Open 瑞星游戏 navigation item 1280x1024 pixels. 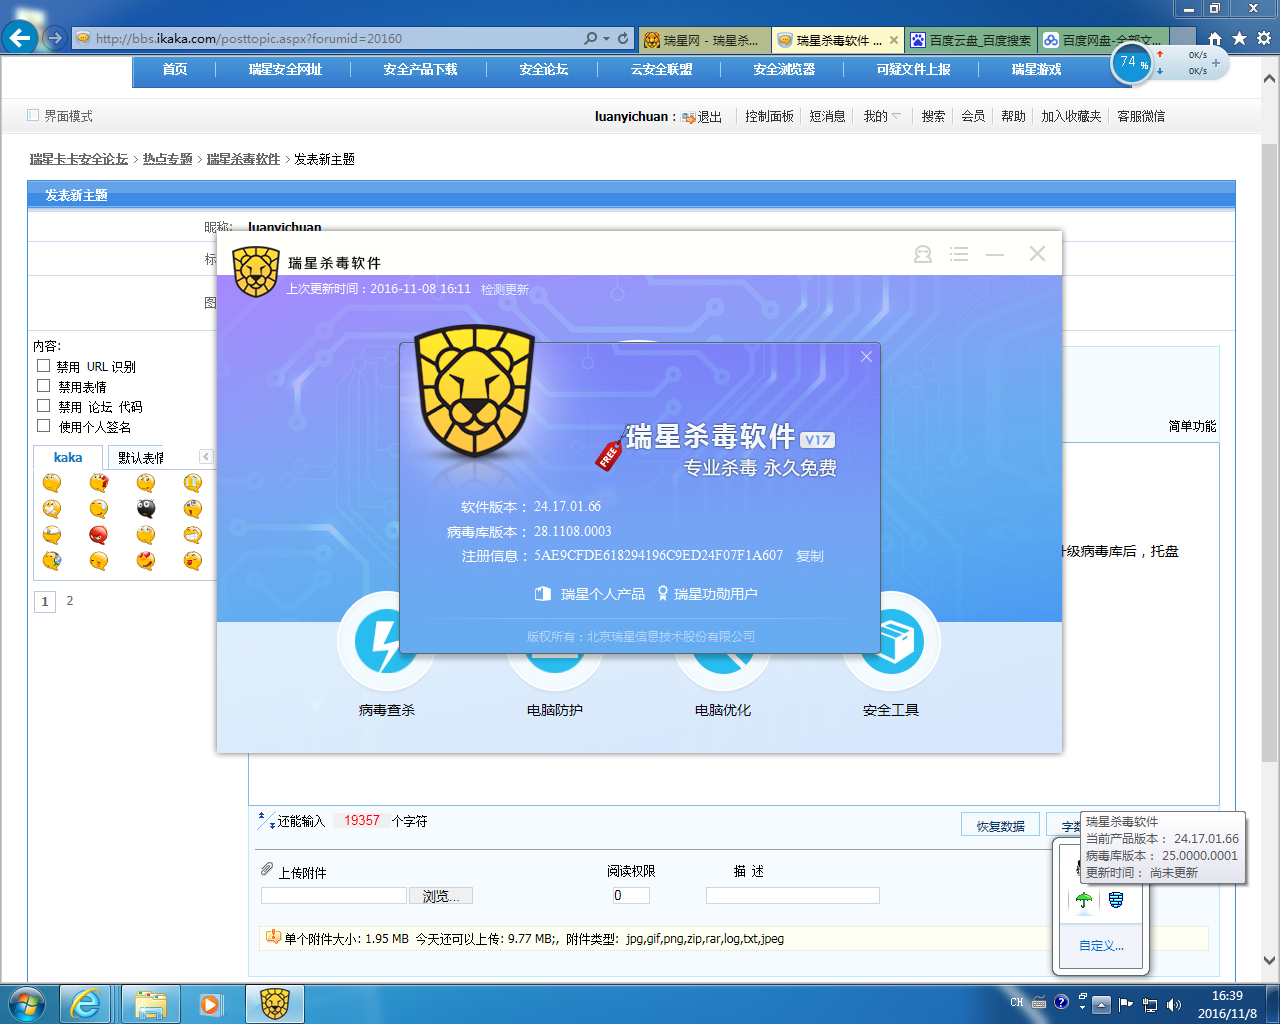tap(1036, 69)
